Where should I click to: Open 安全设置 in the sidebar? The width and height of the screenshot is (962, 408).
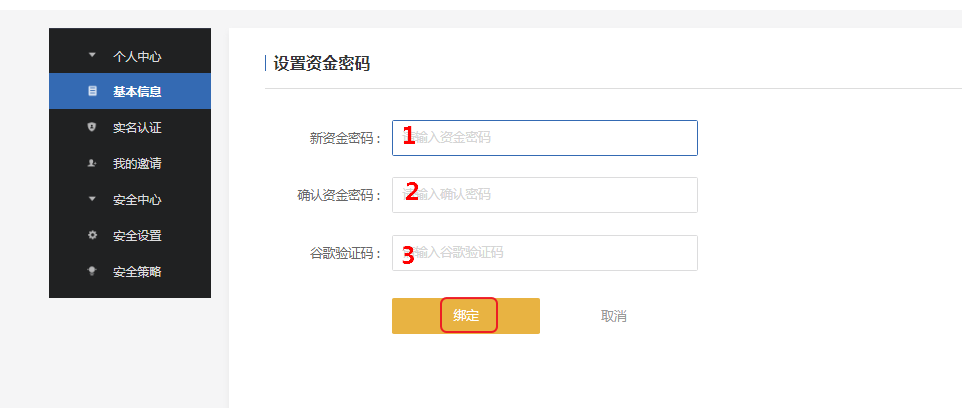tap(130, 236)
